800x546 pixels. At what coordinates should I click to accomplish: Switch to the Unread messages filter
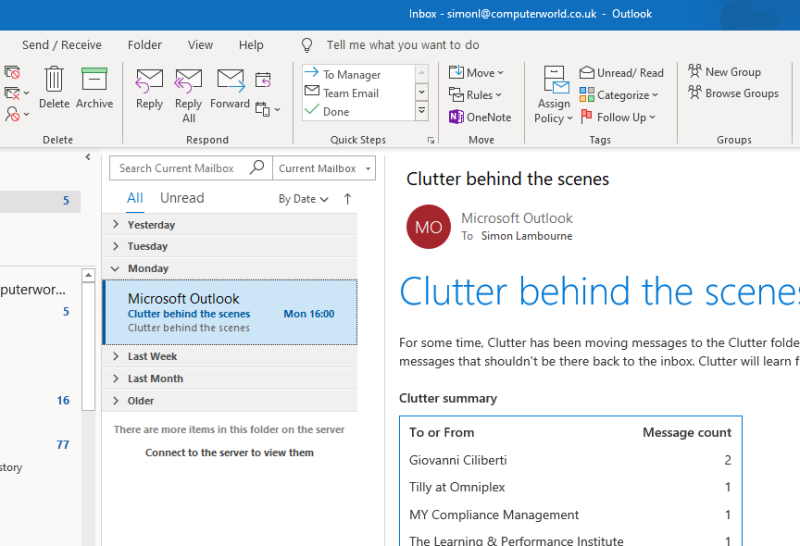[182, 198]
